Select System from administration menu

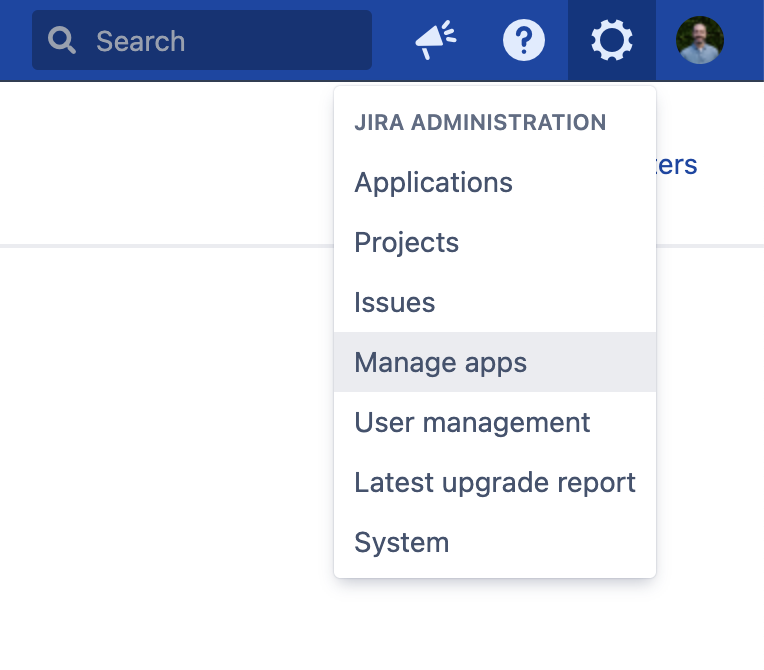[495, 542]
